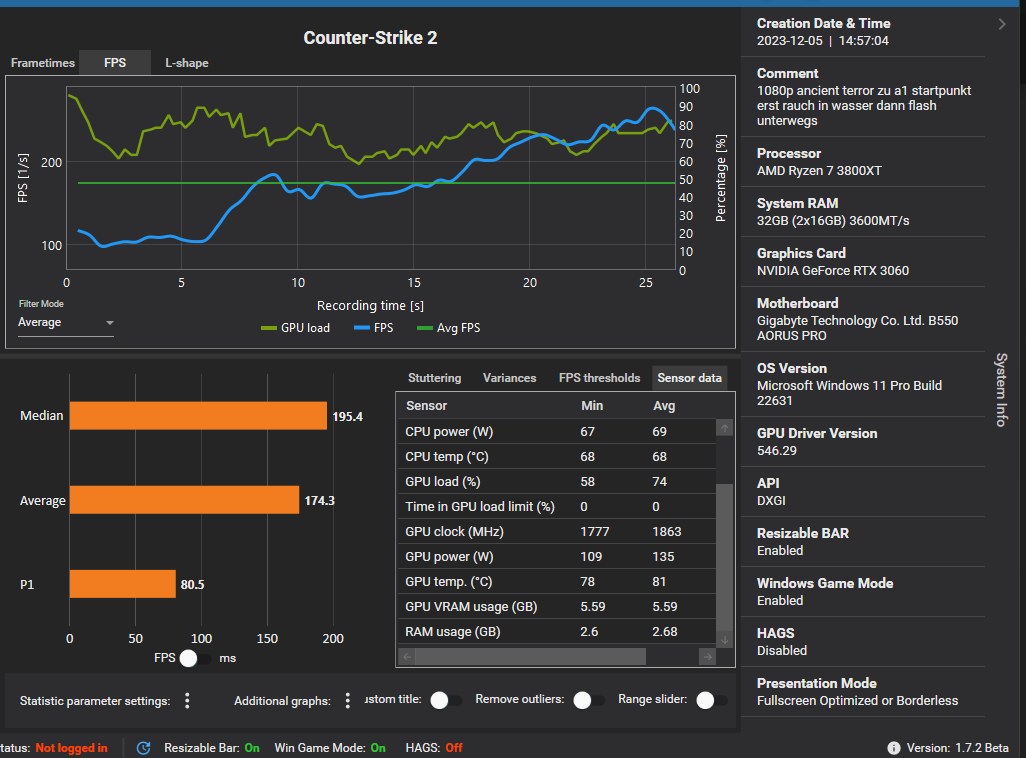Select the GPU power (W) row

pyautogui.click(x=557, y=556)
